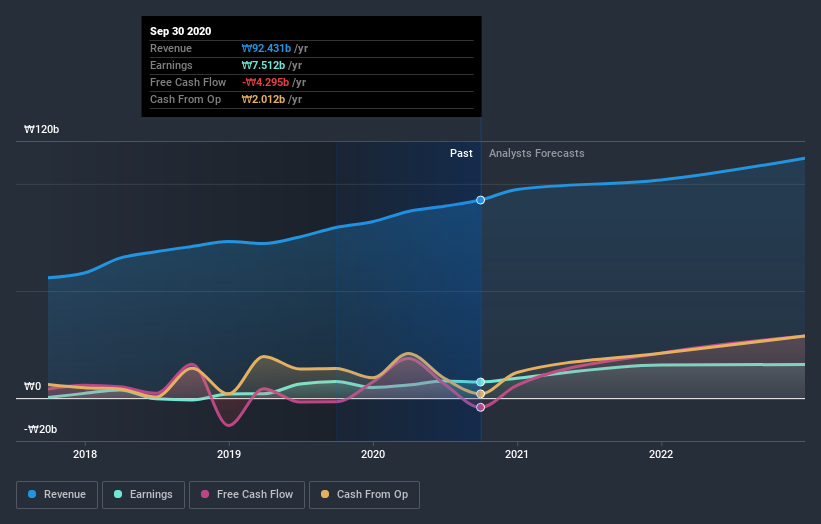This screenshot has height=524, width=821.
Task: Click the Analysts Forecasts label
Action: (537, 153)
